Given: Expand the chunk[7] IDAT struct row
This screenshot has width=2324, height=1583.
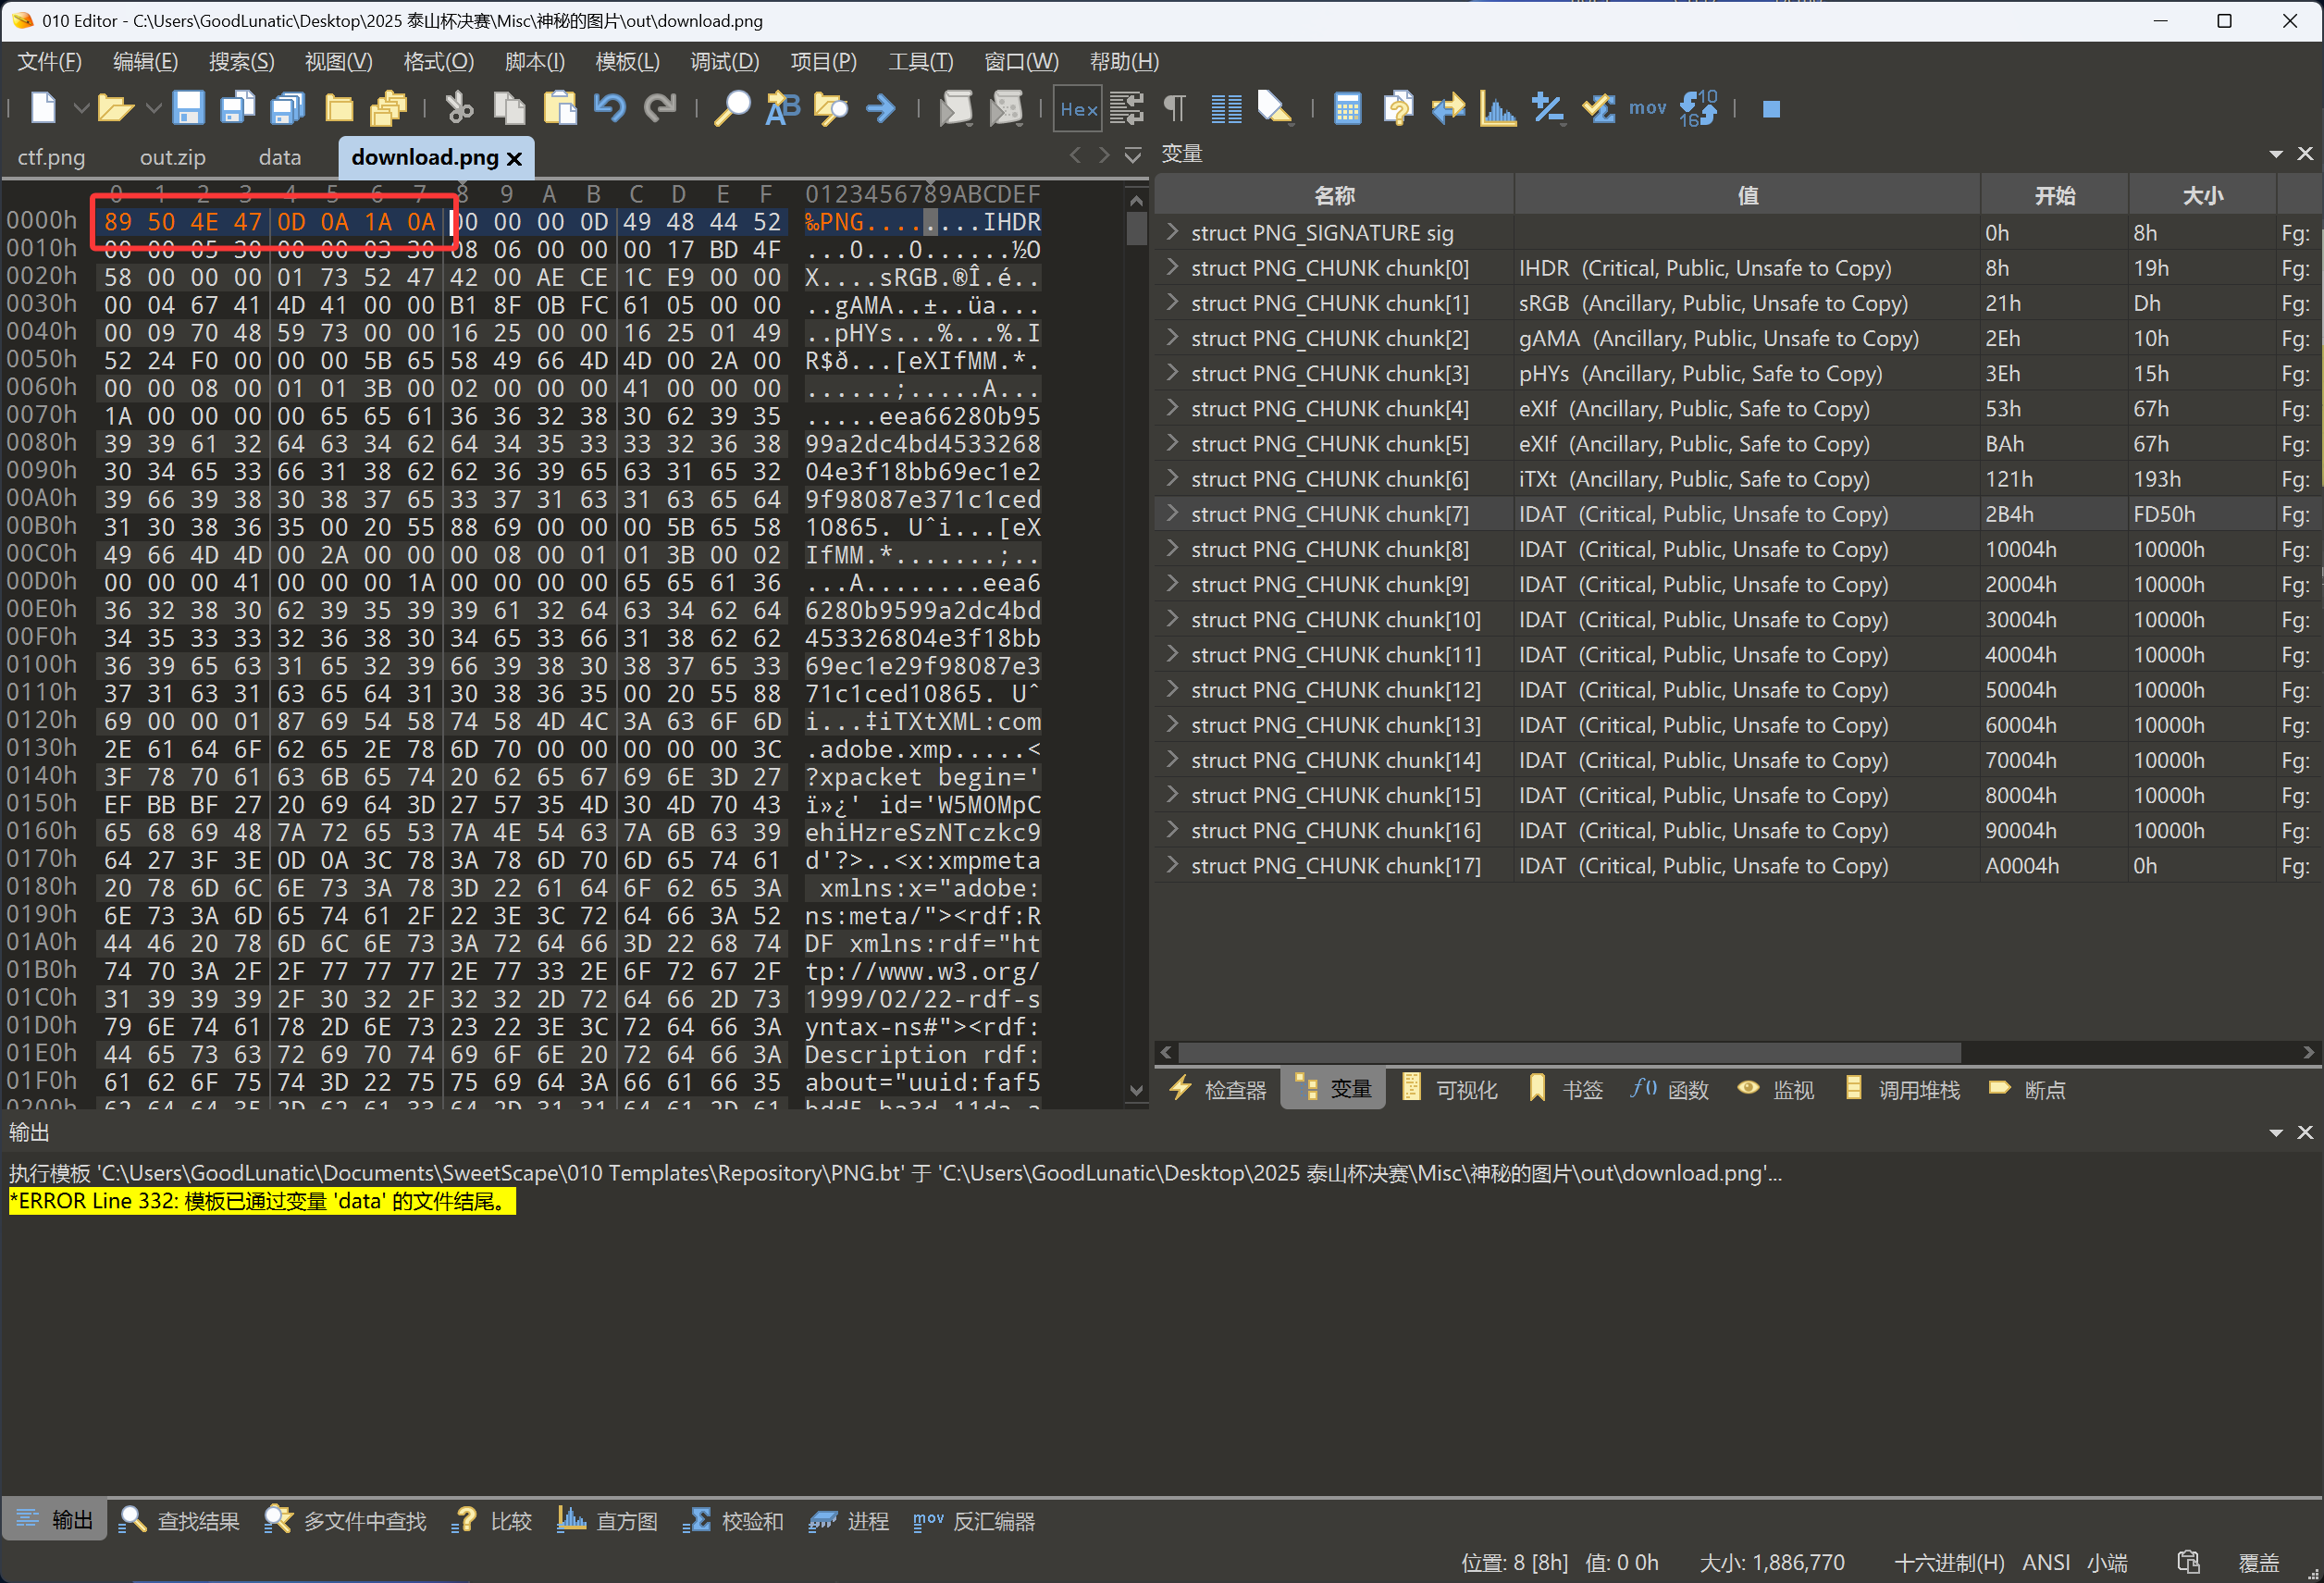Looking at the screenshot, I should coord(1172,513).
